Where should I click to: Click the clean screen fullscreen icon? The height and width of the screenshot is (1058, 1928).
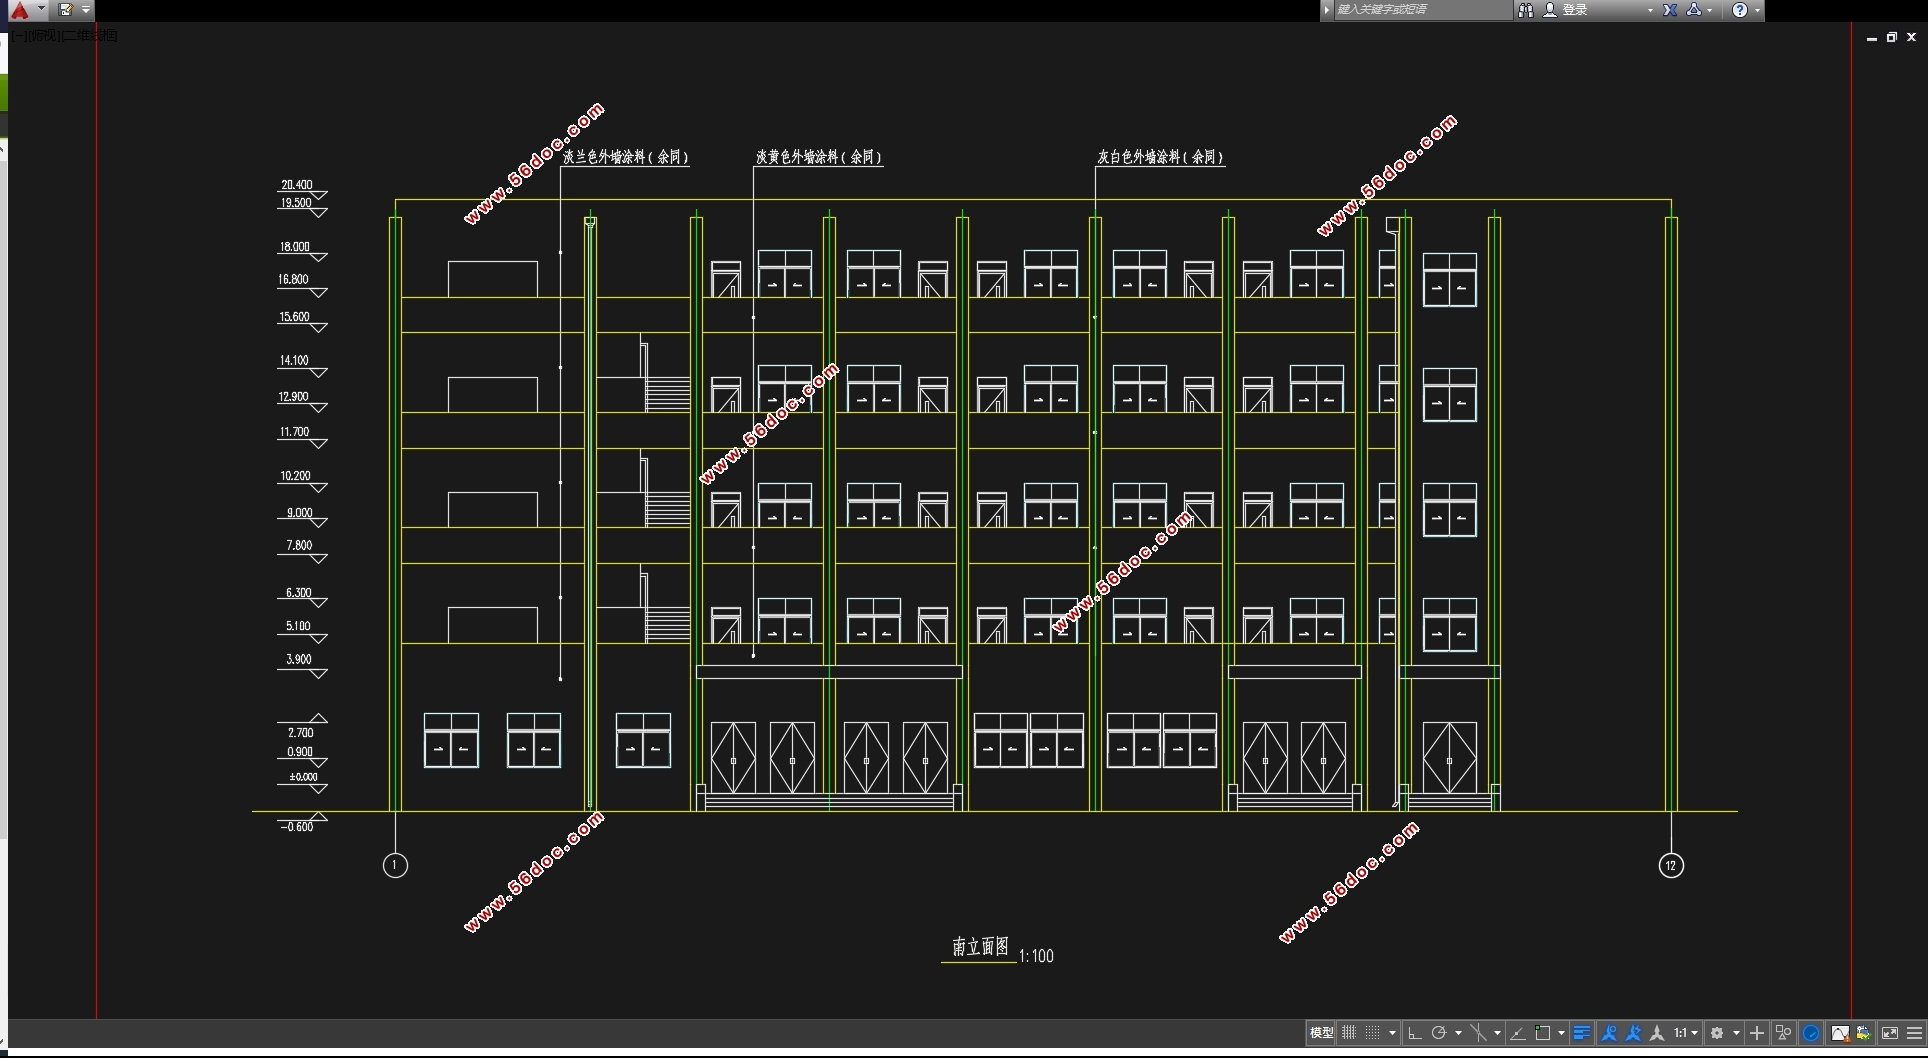tap(1890, 1033)
